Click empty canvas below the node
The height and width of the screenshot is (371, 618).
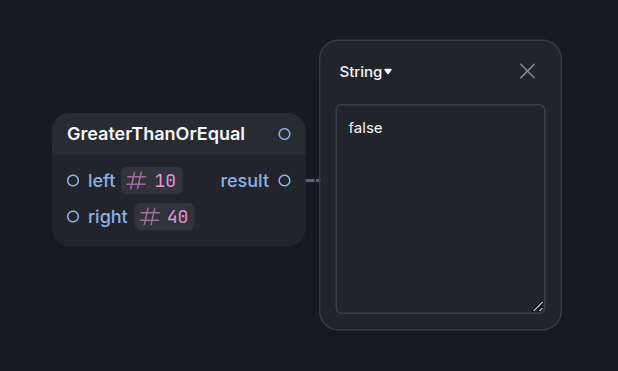click(x=178, y=308)
